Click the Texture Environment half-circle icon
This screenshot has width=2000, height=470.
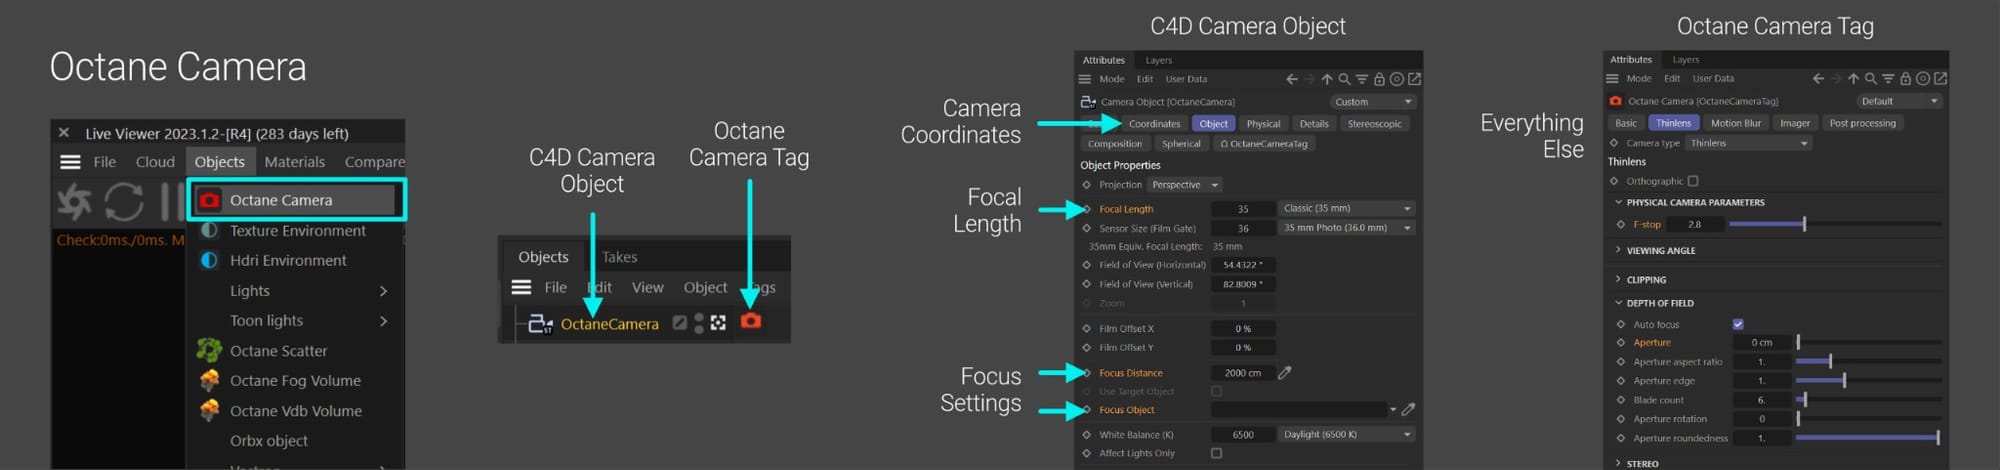pyautogui.click(x=209, y=230)
